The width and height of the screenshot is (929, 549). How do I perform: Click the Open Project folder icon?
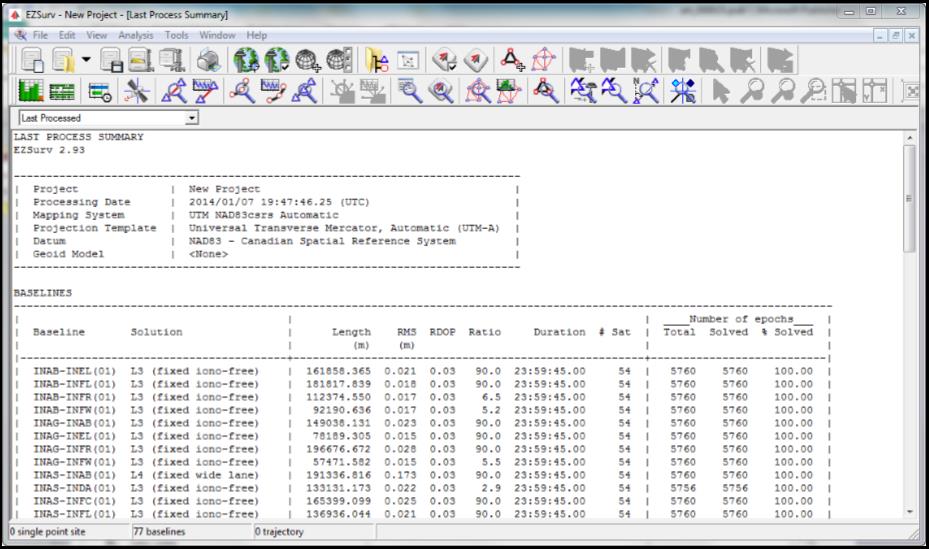pos(63,60)
